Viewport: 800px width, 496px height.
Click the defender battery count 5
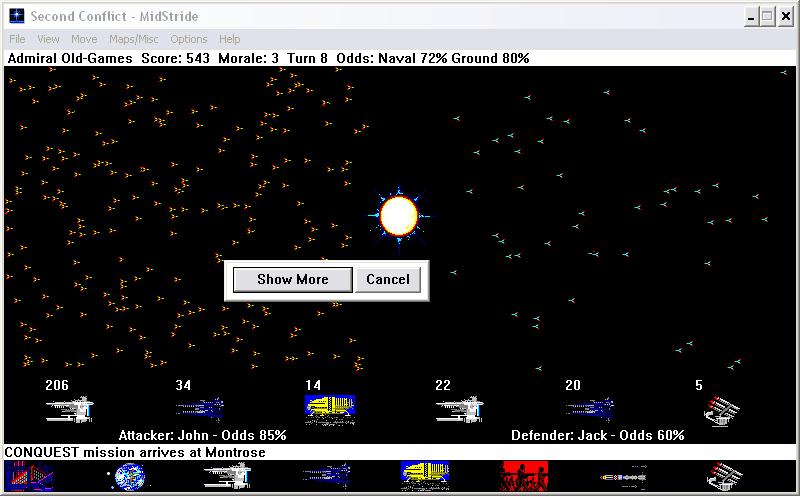[x=699, y=385]
